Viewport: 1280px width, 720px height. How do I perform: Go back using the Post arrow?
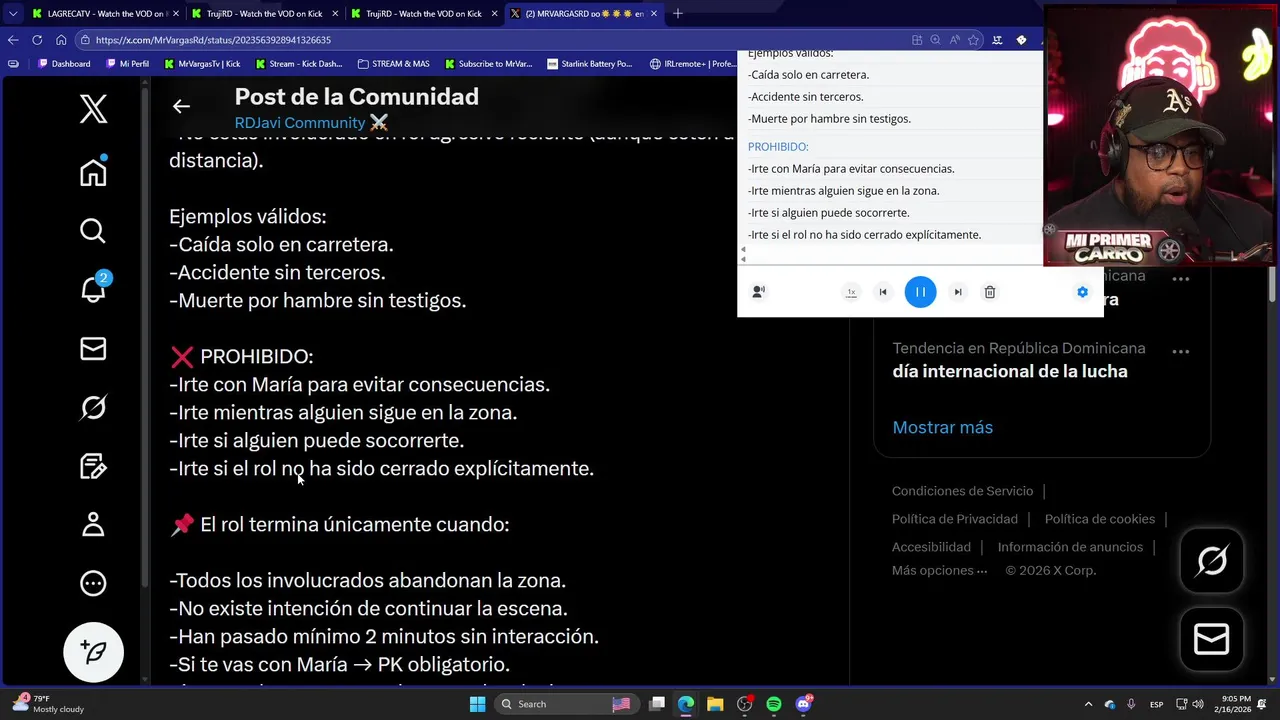[181, 106]
